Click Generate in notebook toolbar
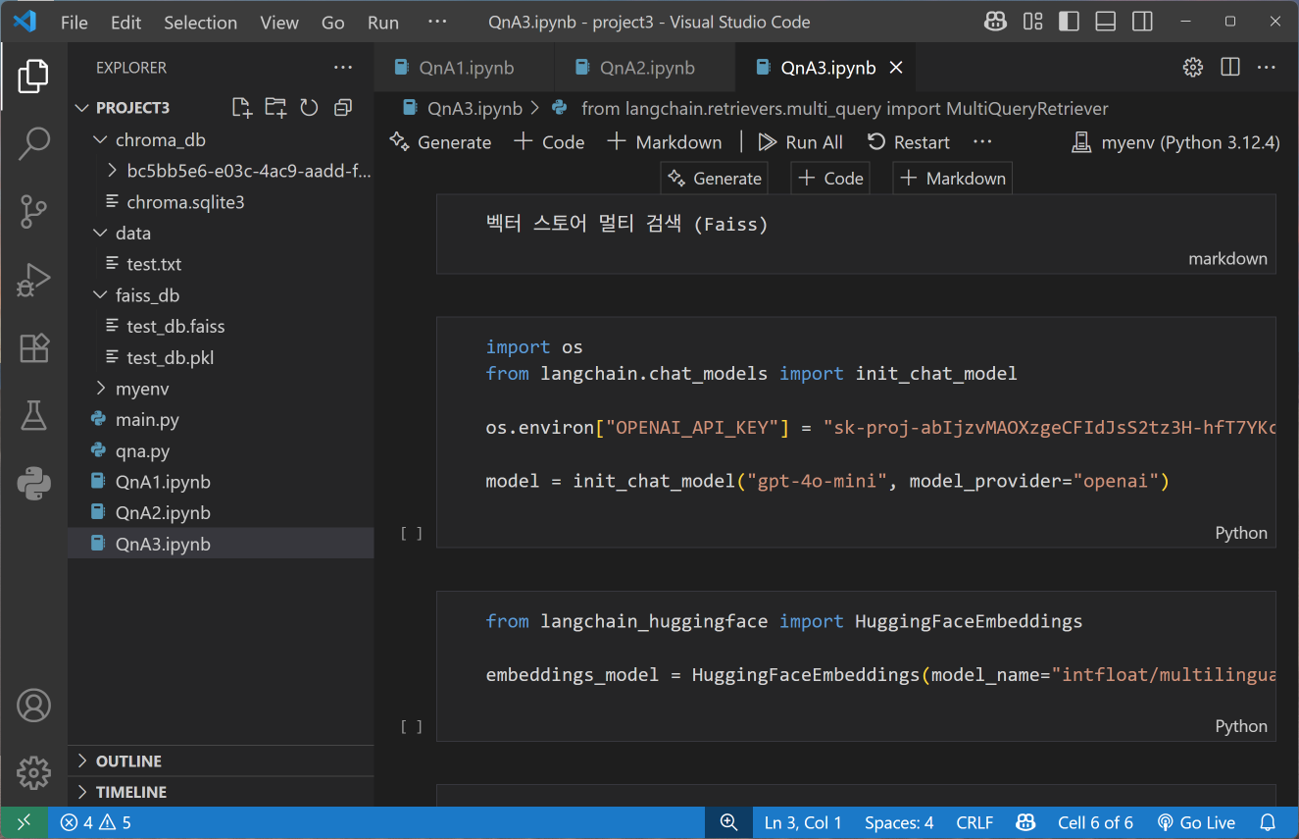This screenshot has width=1299, height=839. click(441, 143)
